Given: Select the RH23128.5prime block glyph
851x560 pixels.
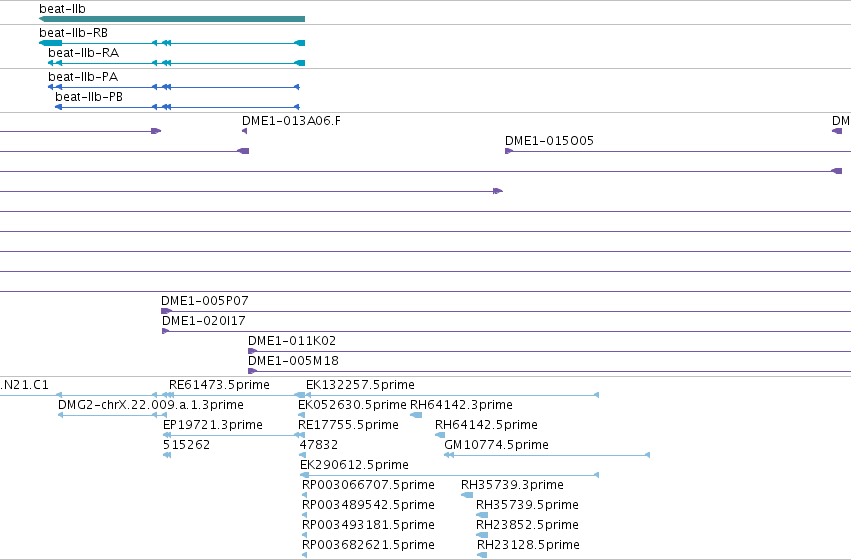Looking at the screenshot, I should 482,555.
